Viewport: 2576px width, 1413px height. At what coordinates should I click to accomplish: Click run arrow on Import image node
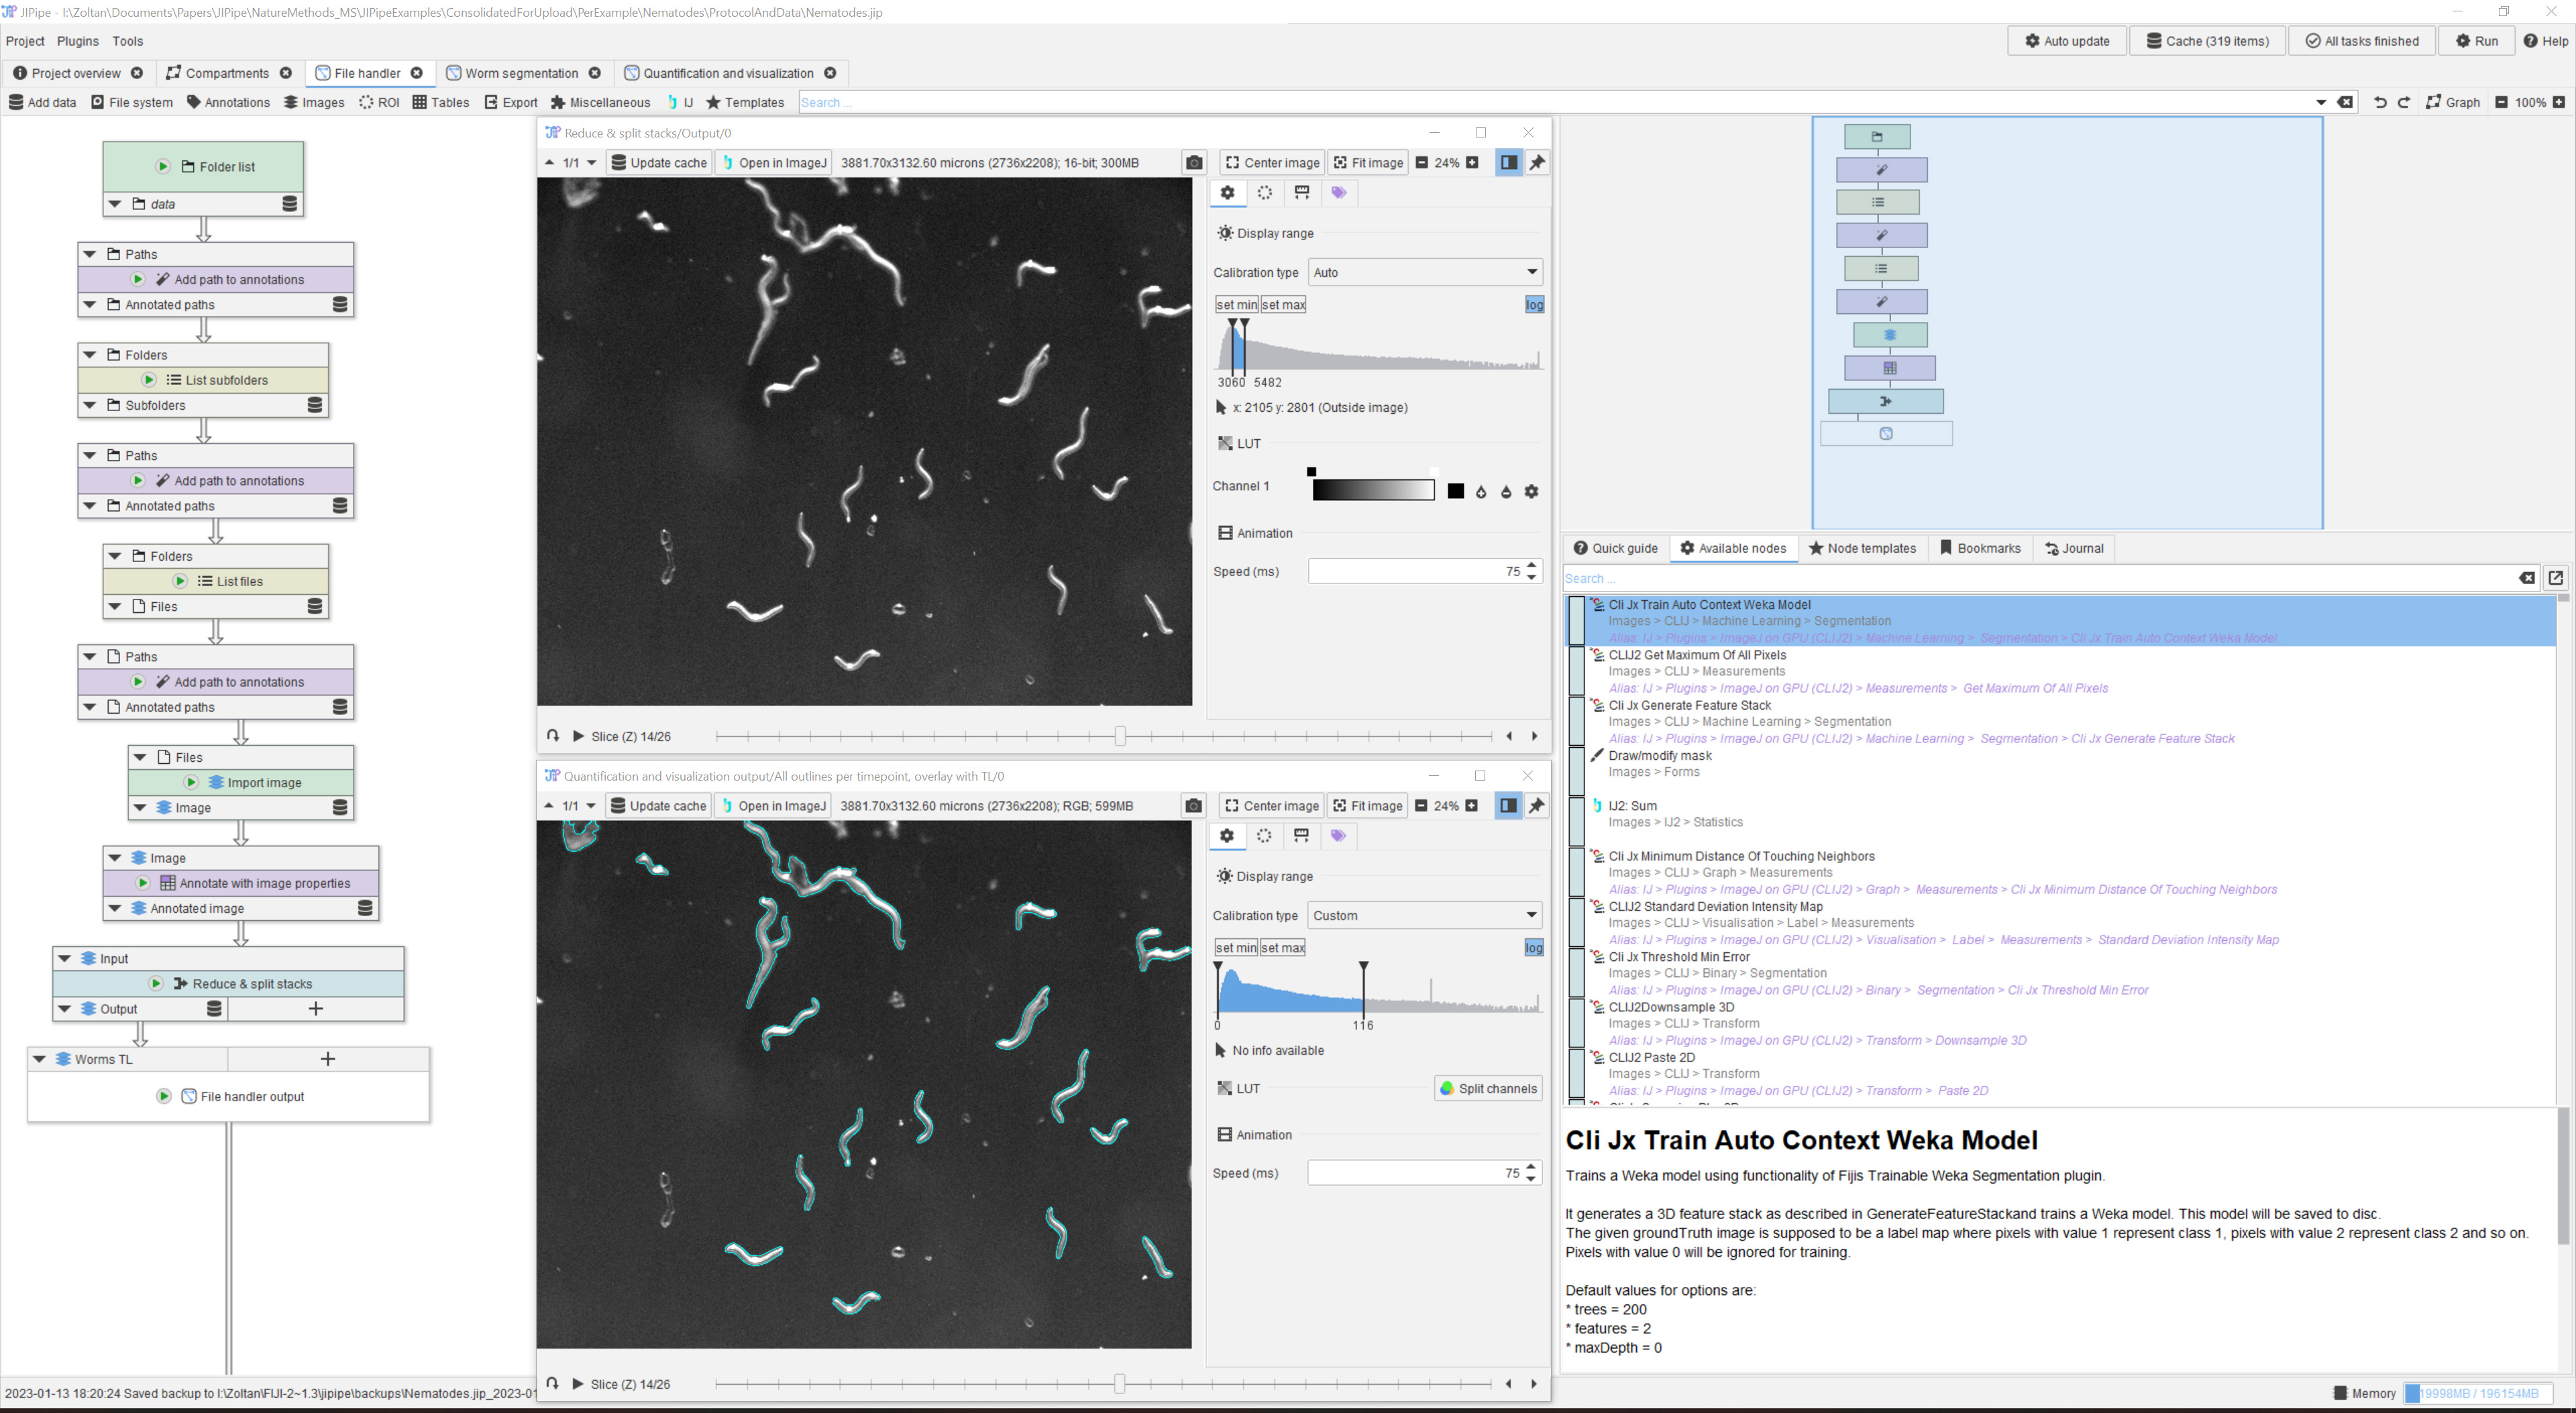tap(191, 783)
